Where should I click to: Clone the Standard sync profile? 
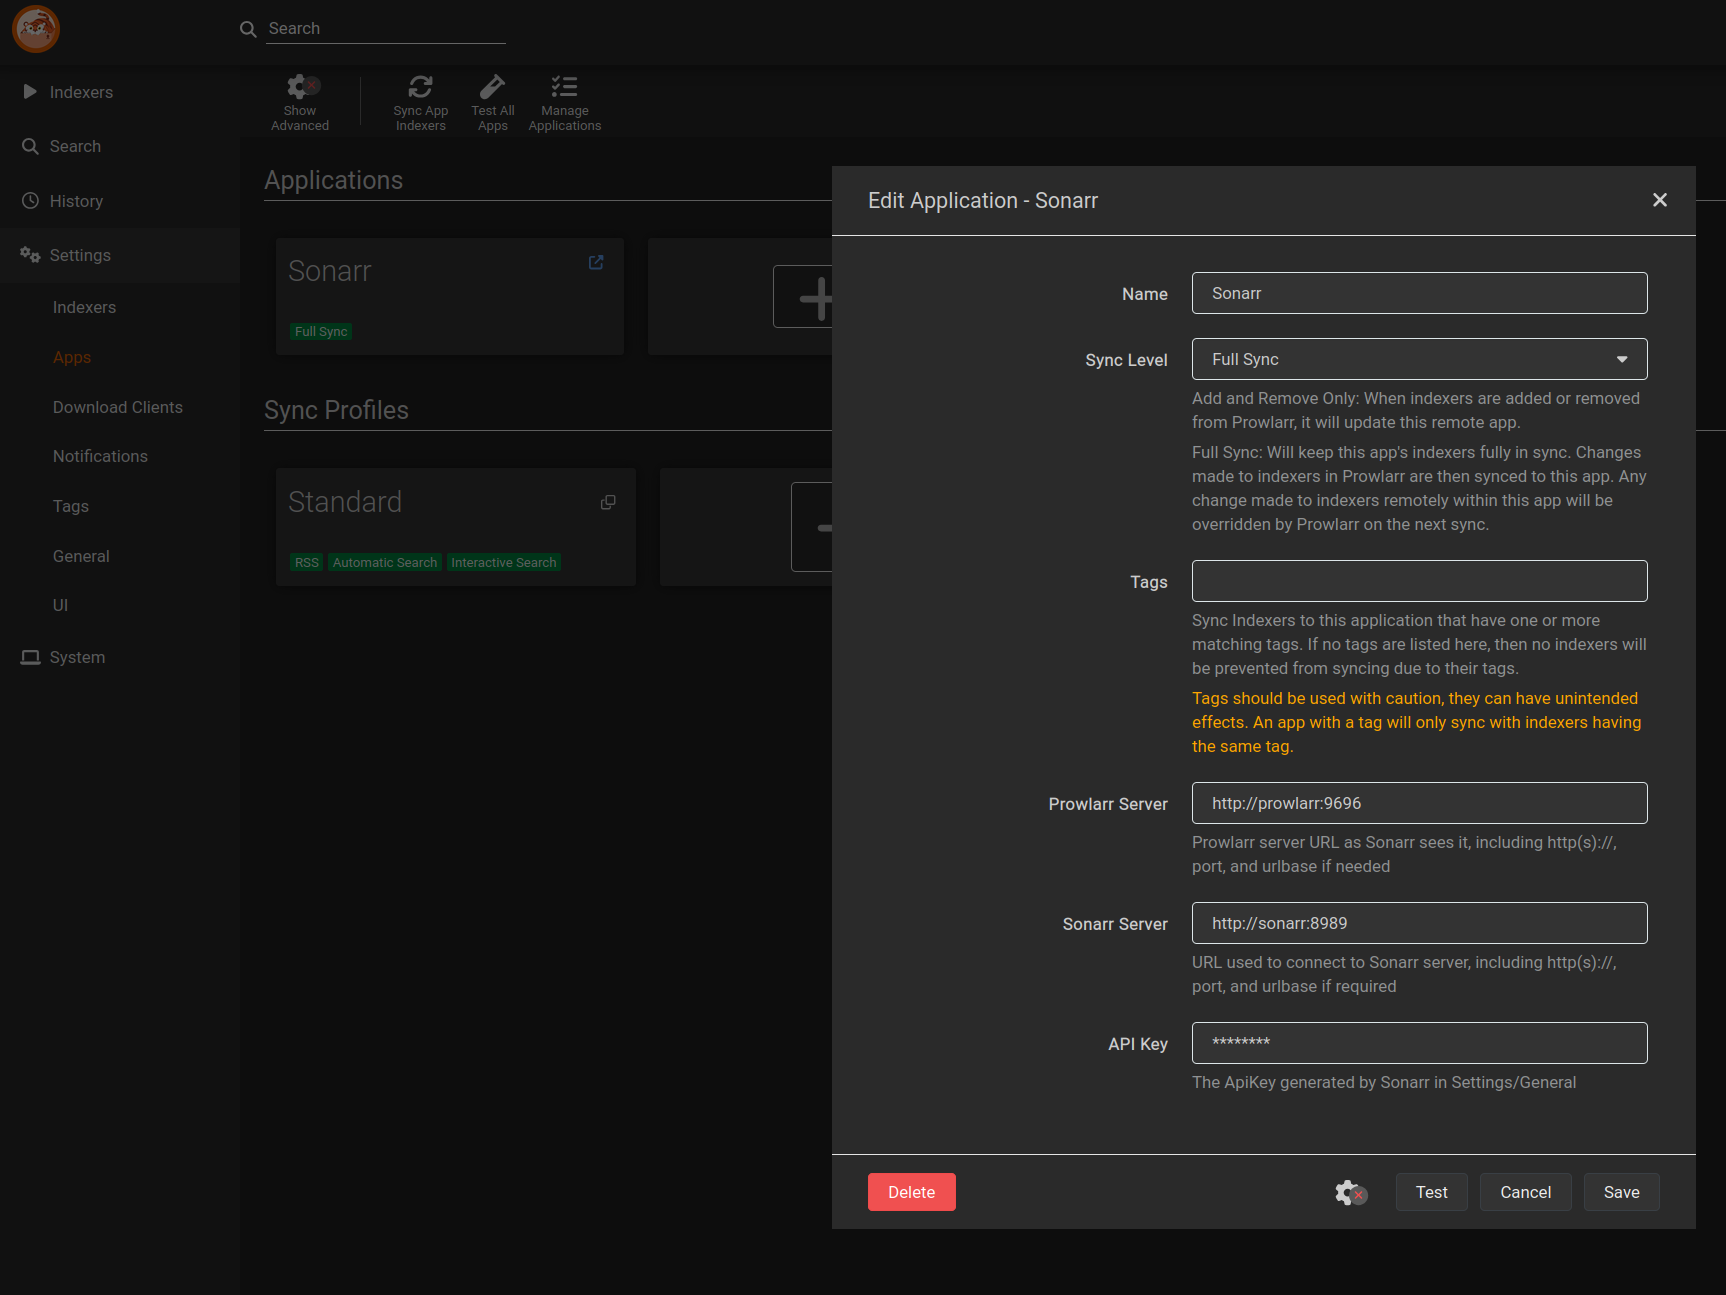[x=608, y=502]
